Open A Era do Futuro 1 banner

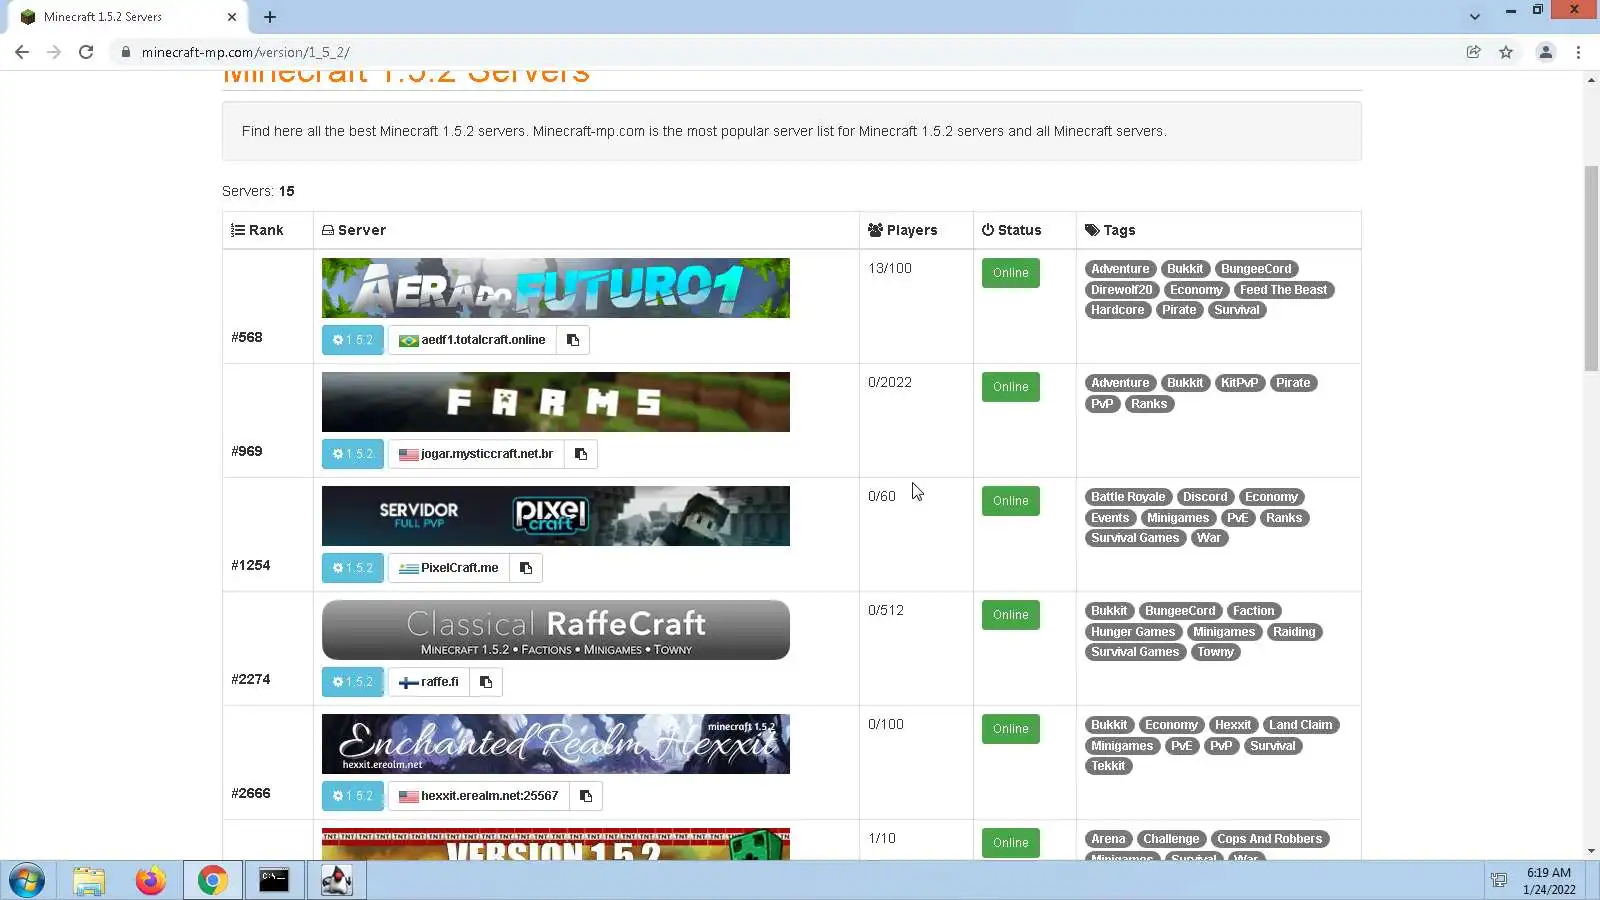[x=556, y=288]
